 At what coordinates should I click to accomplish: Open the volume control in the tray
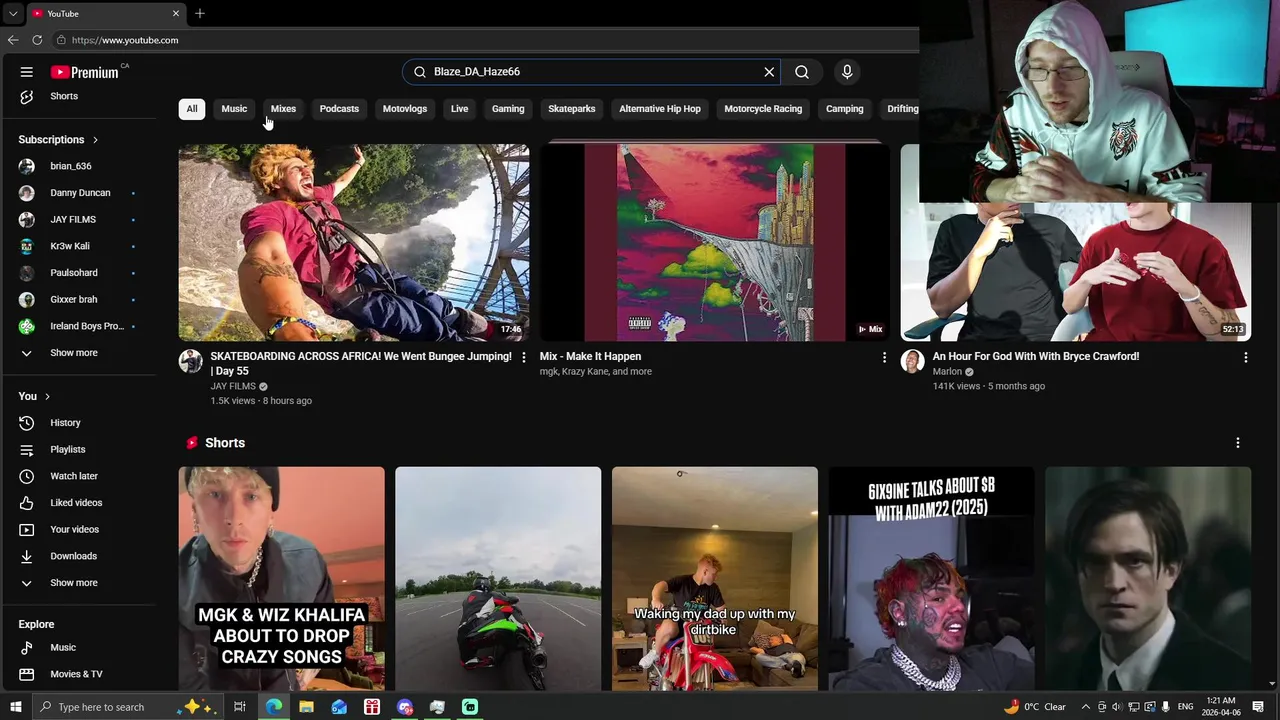coord(1117,707)
